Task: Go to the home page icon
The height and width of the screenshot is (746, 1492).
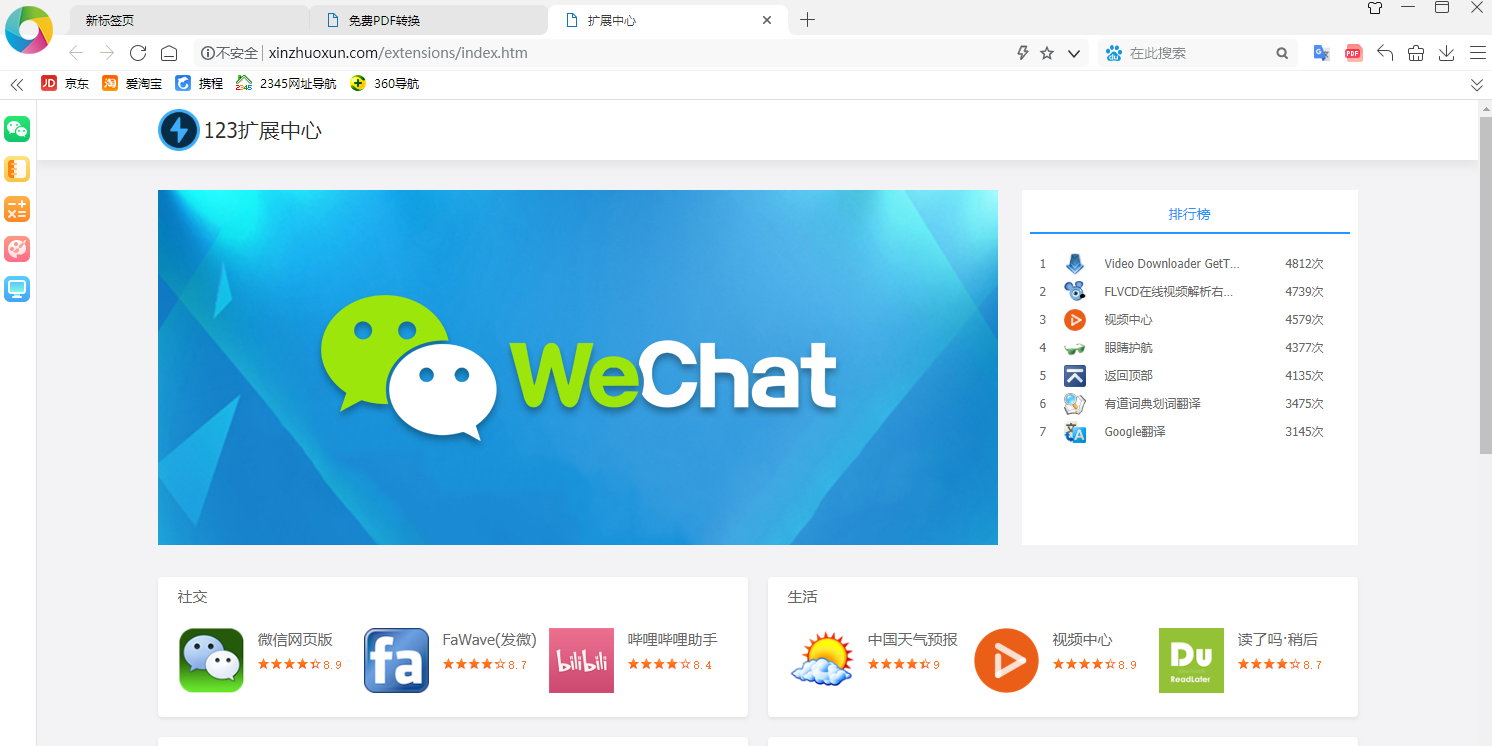Action: pos(169,53)
